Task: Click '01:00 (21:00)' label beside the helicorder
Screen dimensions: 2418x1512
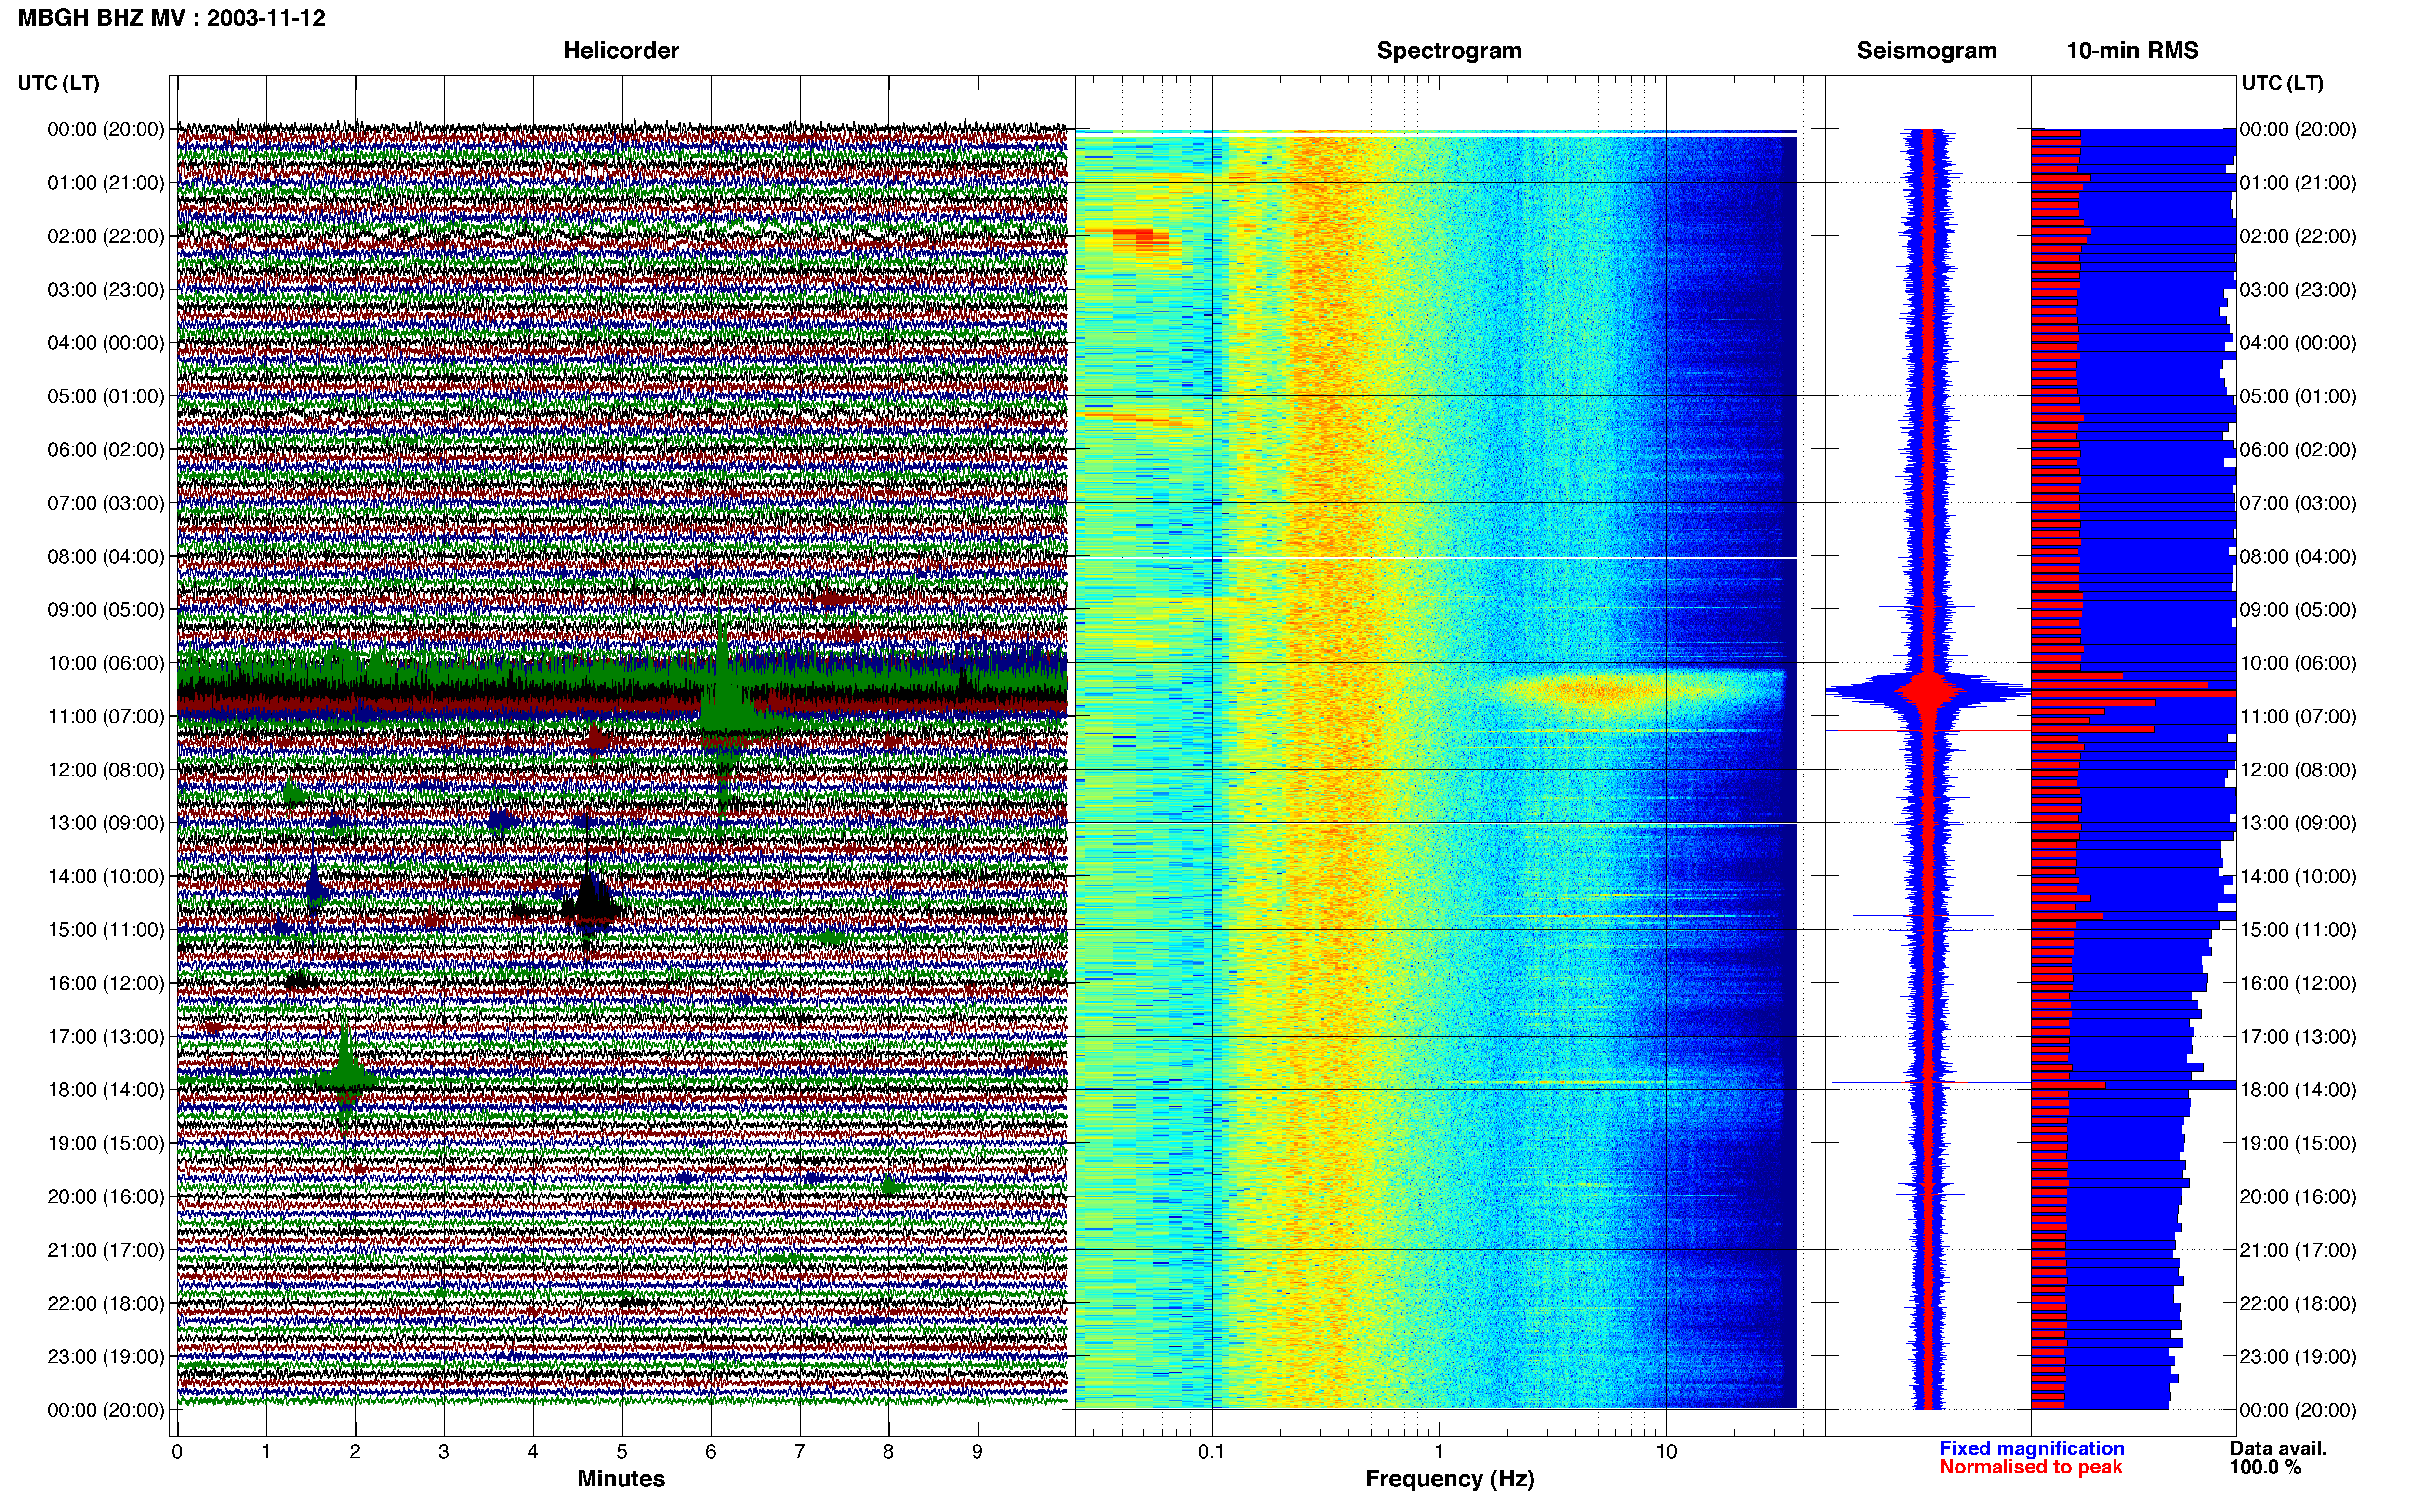Action: (x=106, y=183)
